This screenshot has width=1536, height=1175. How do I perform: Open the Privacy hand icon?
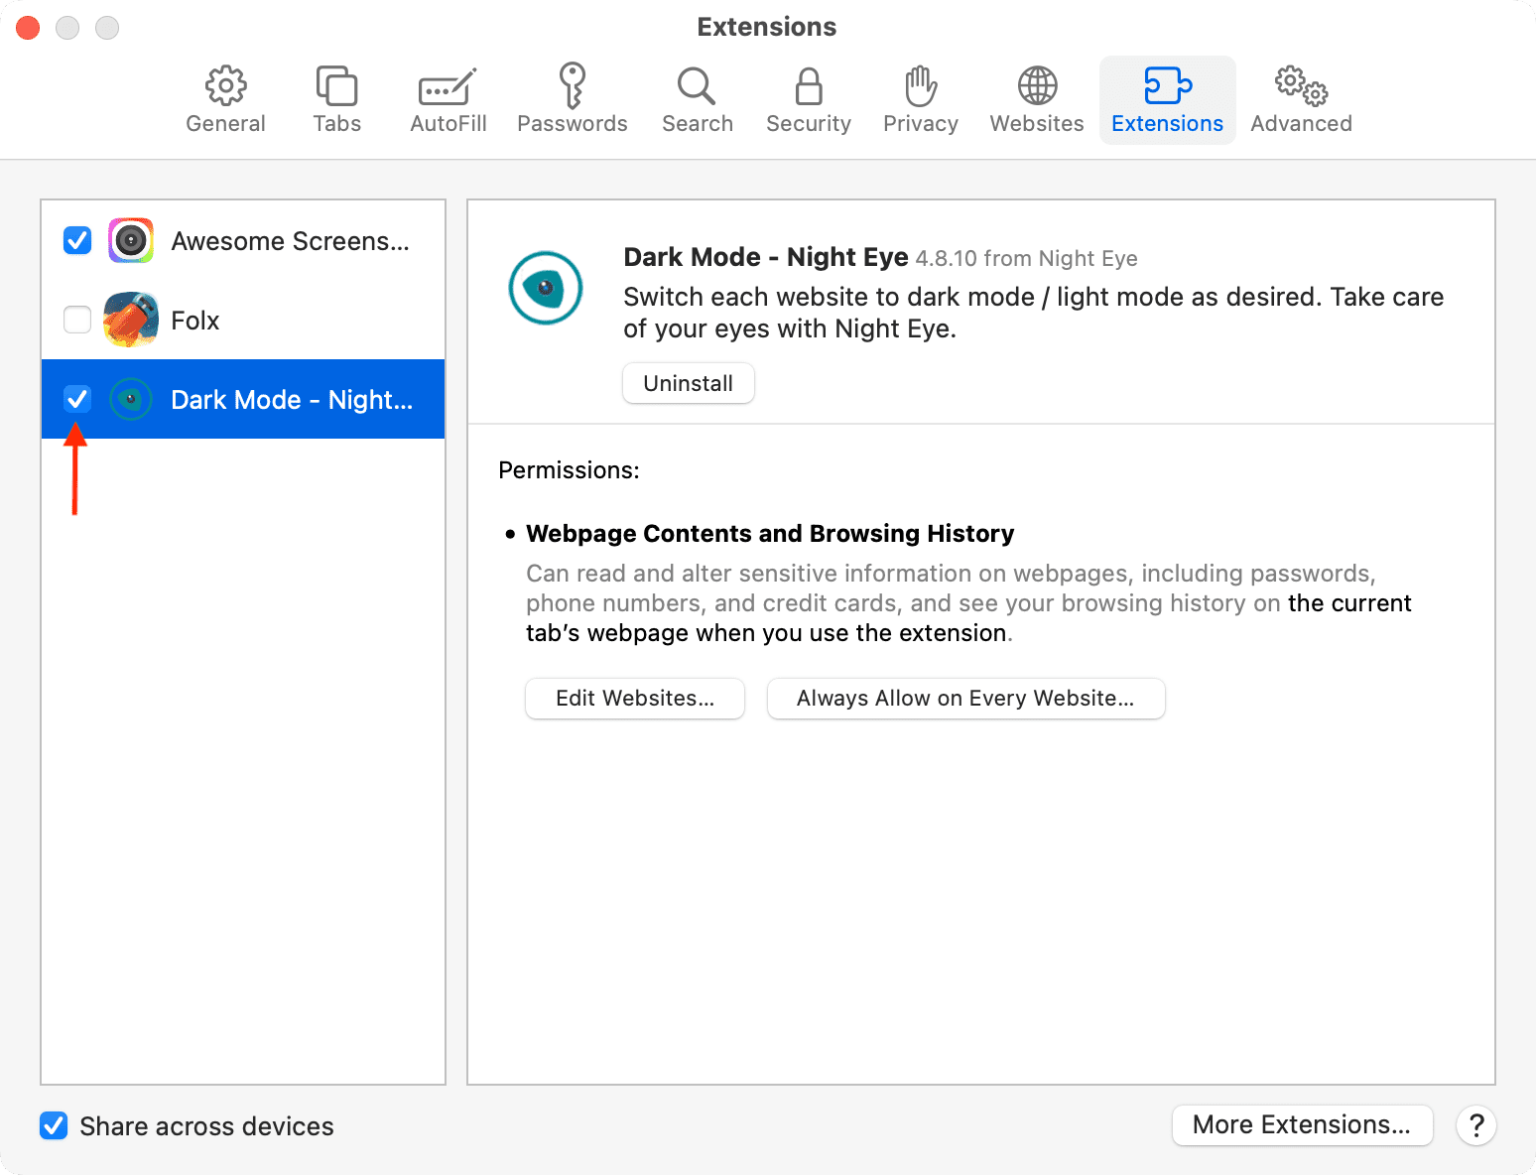pyautogui.click(x=920, y=86)
